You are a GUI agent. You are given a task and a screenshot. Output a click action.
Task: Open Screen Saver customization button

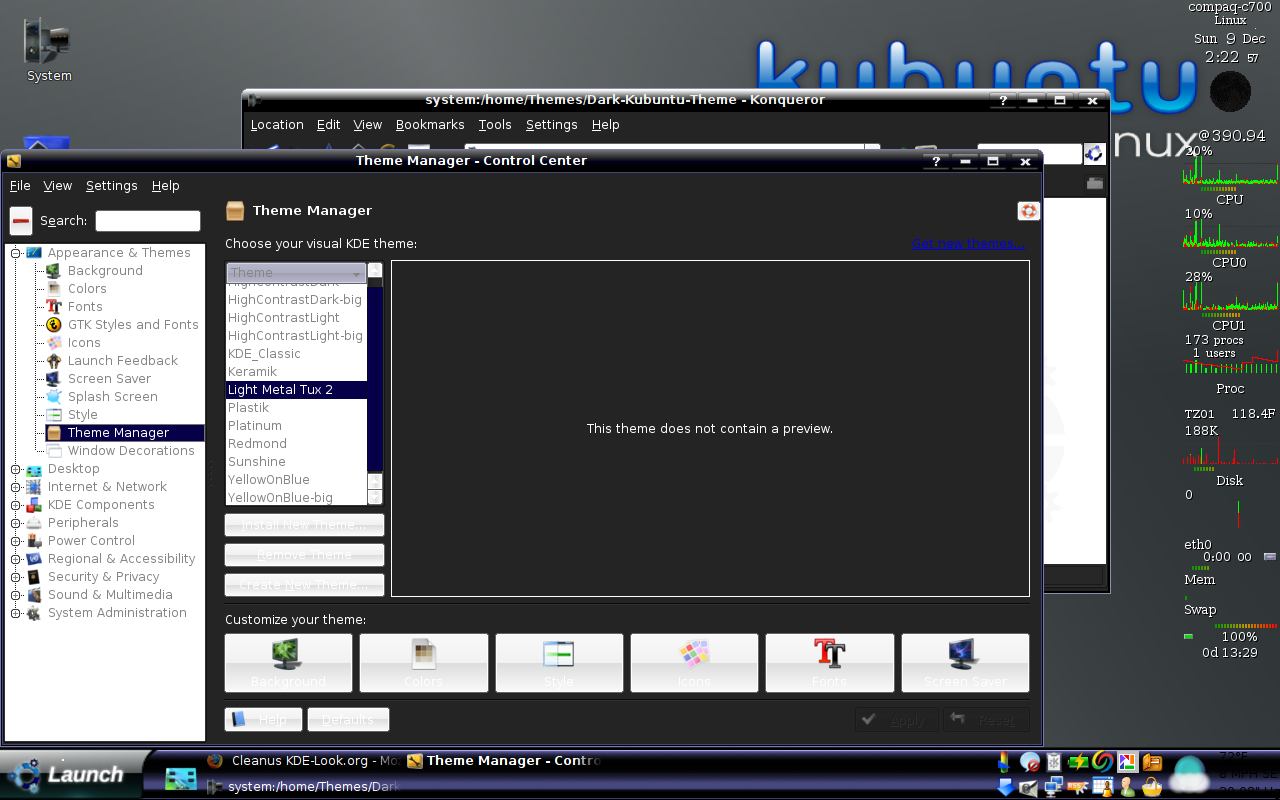tap(965, 663)
